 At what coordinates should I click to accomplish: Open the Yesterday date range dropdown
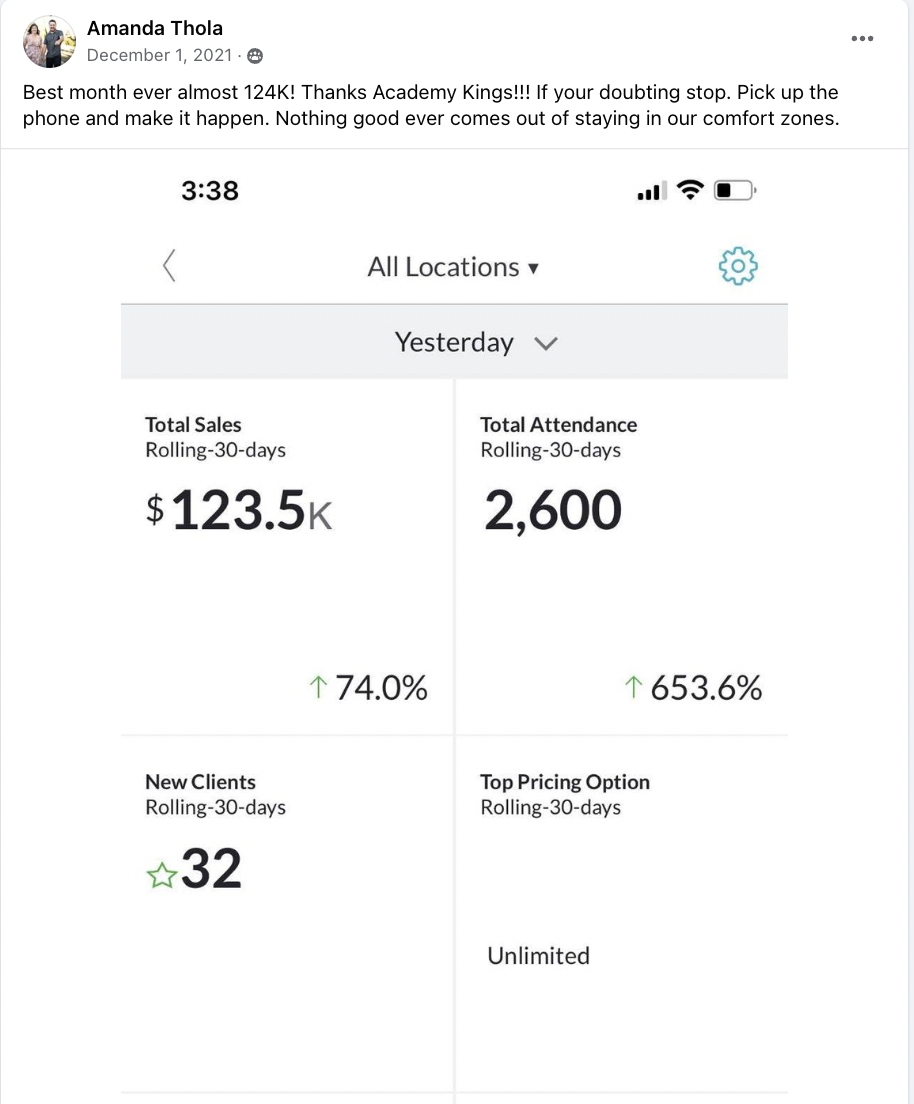(454, 342)
